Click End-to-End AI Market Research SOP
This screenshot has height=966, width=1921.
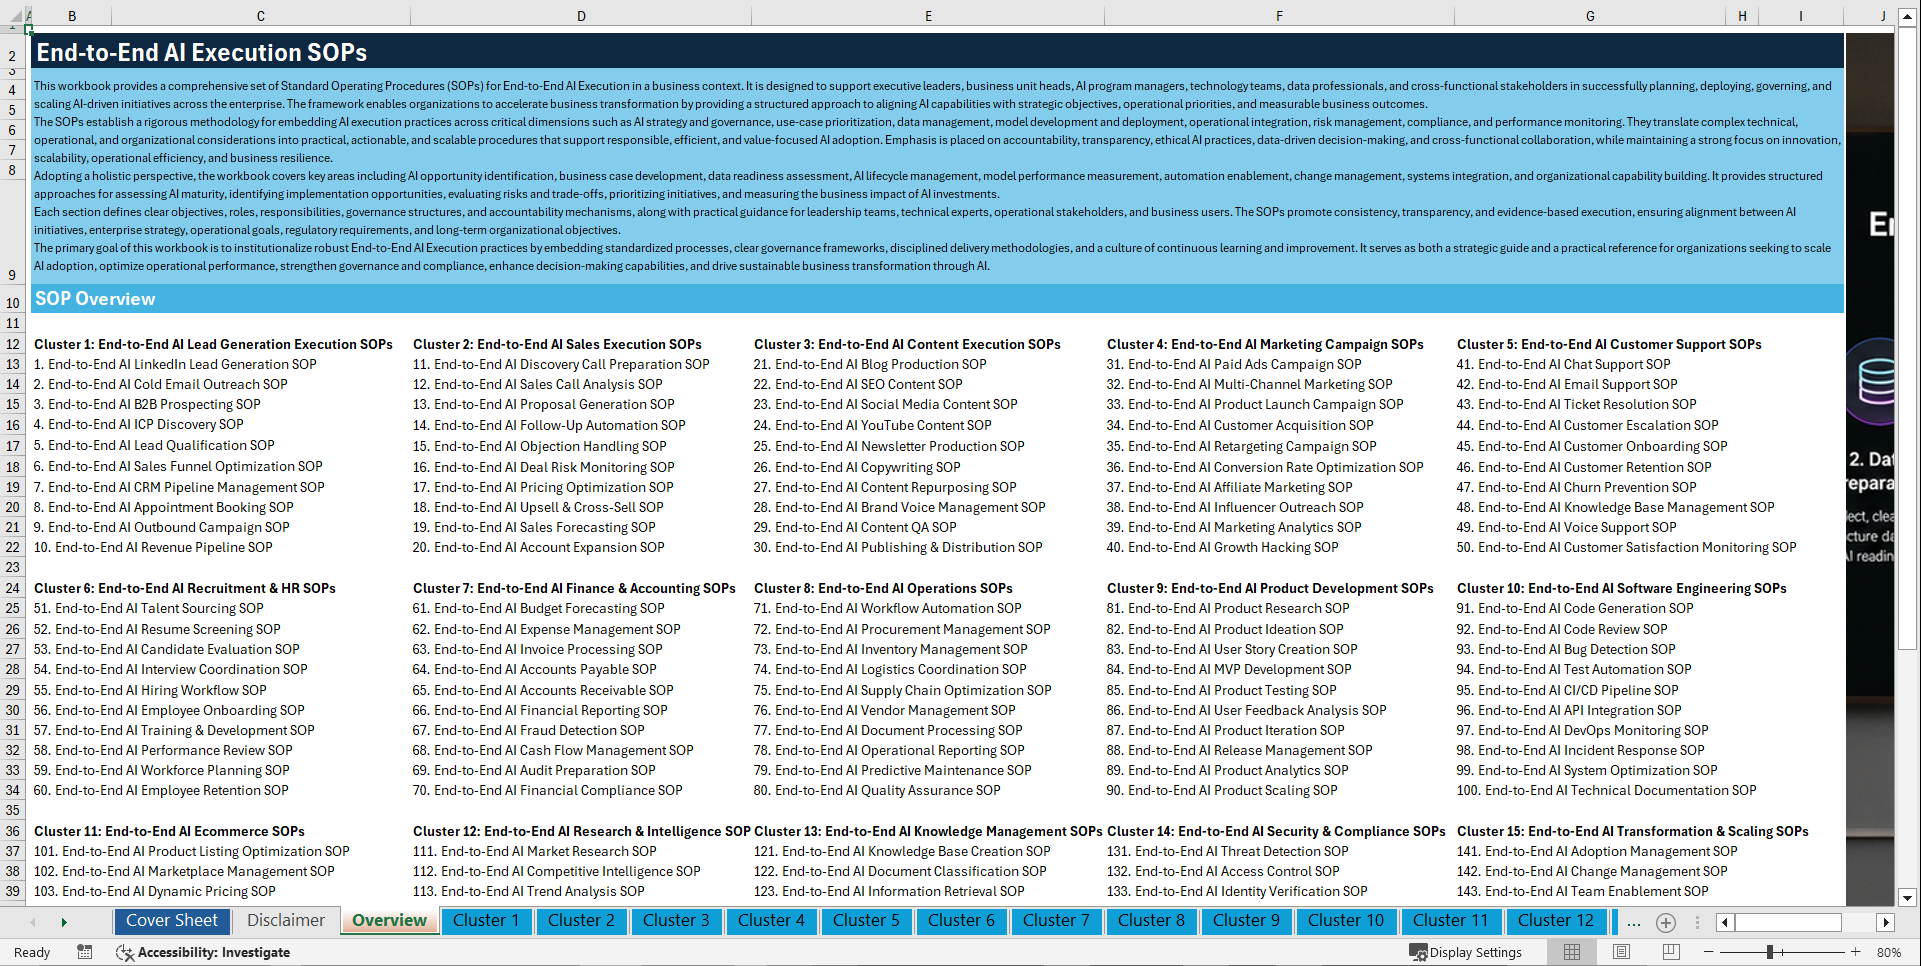(535, 851)
